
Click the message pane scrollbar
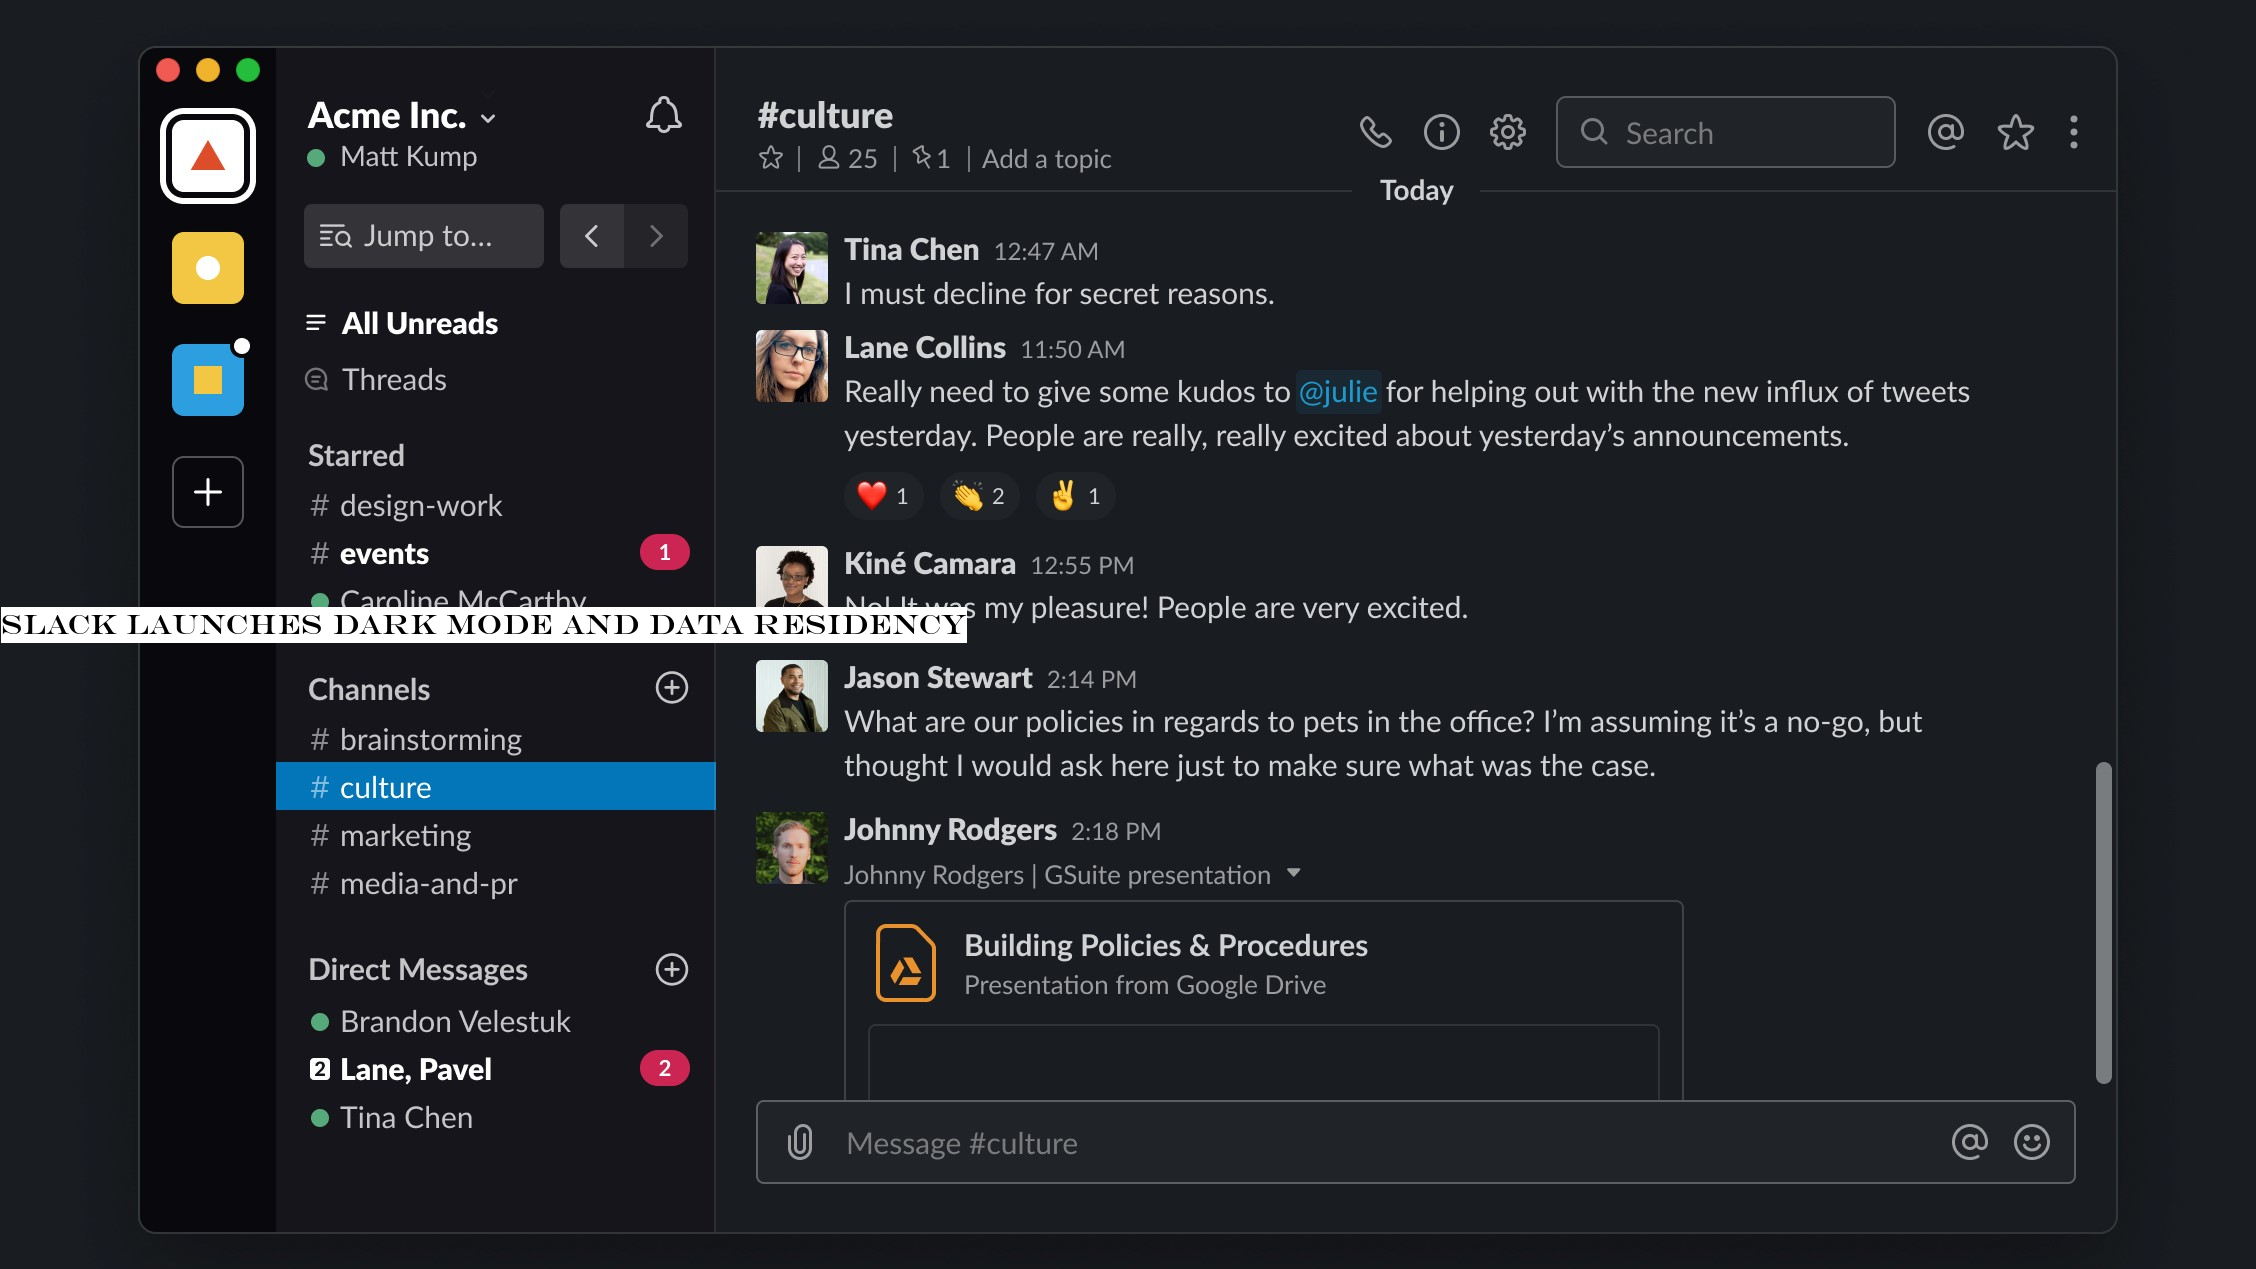point(2104,923)
